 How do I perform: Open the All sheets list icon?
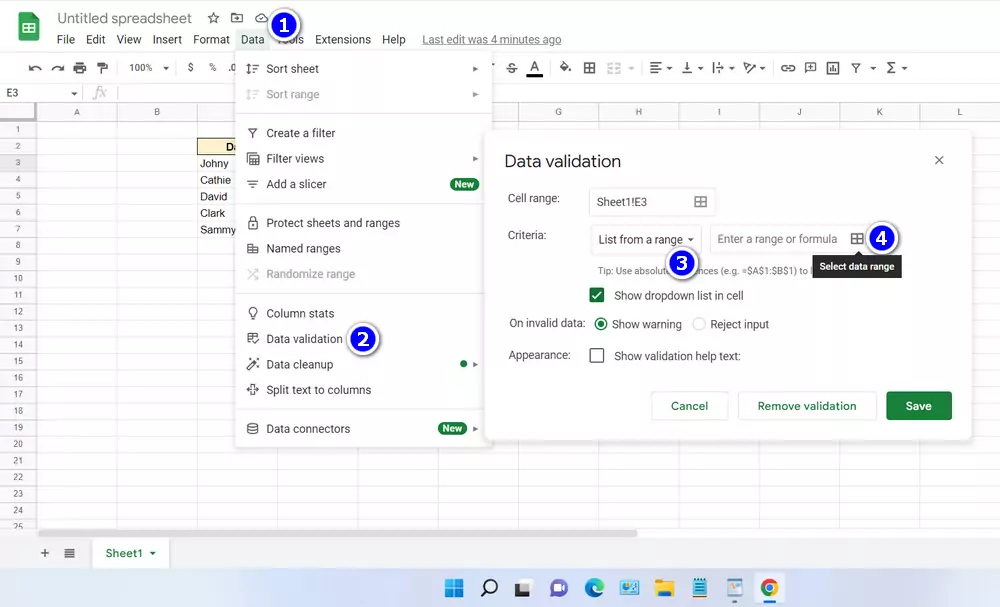(x=70, y=553)
